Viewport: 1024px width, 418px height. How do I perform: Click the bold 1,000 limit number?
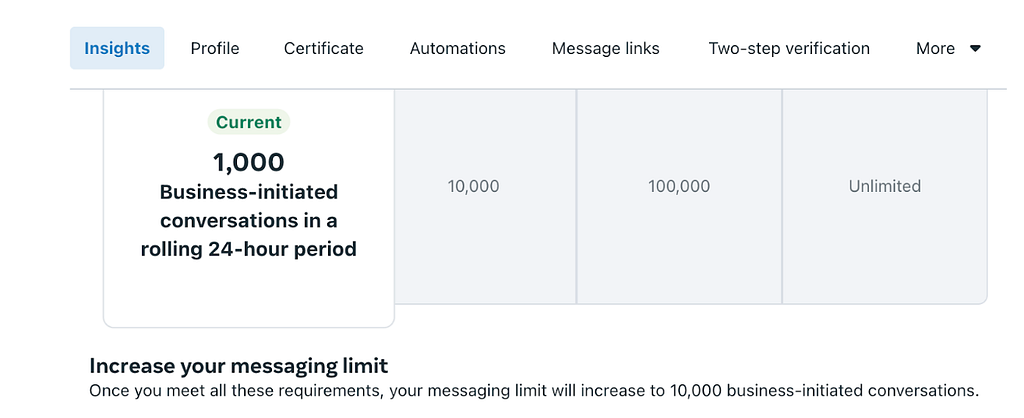coord(249,161)
